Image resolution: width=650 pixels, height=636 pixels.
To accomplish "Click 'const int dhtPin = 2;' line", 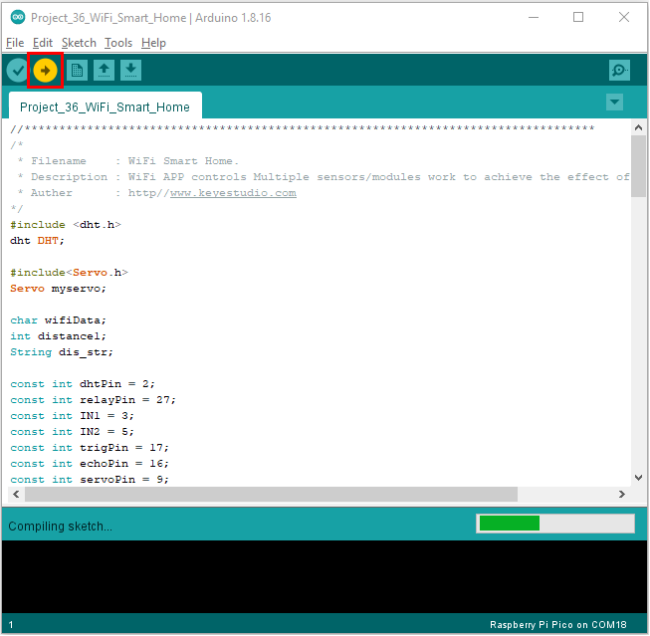I will [x=82, y=384].
